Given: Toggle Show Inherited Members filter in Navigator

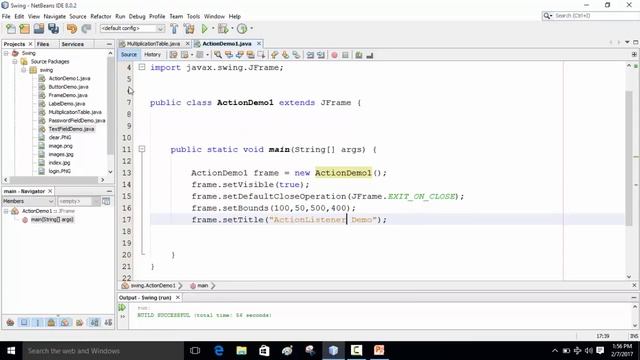Looking at the screenshot, I should 10,322.
